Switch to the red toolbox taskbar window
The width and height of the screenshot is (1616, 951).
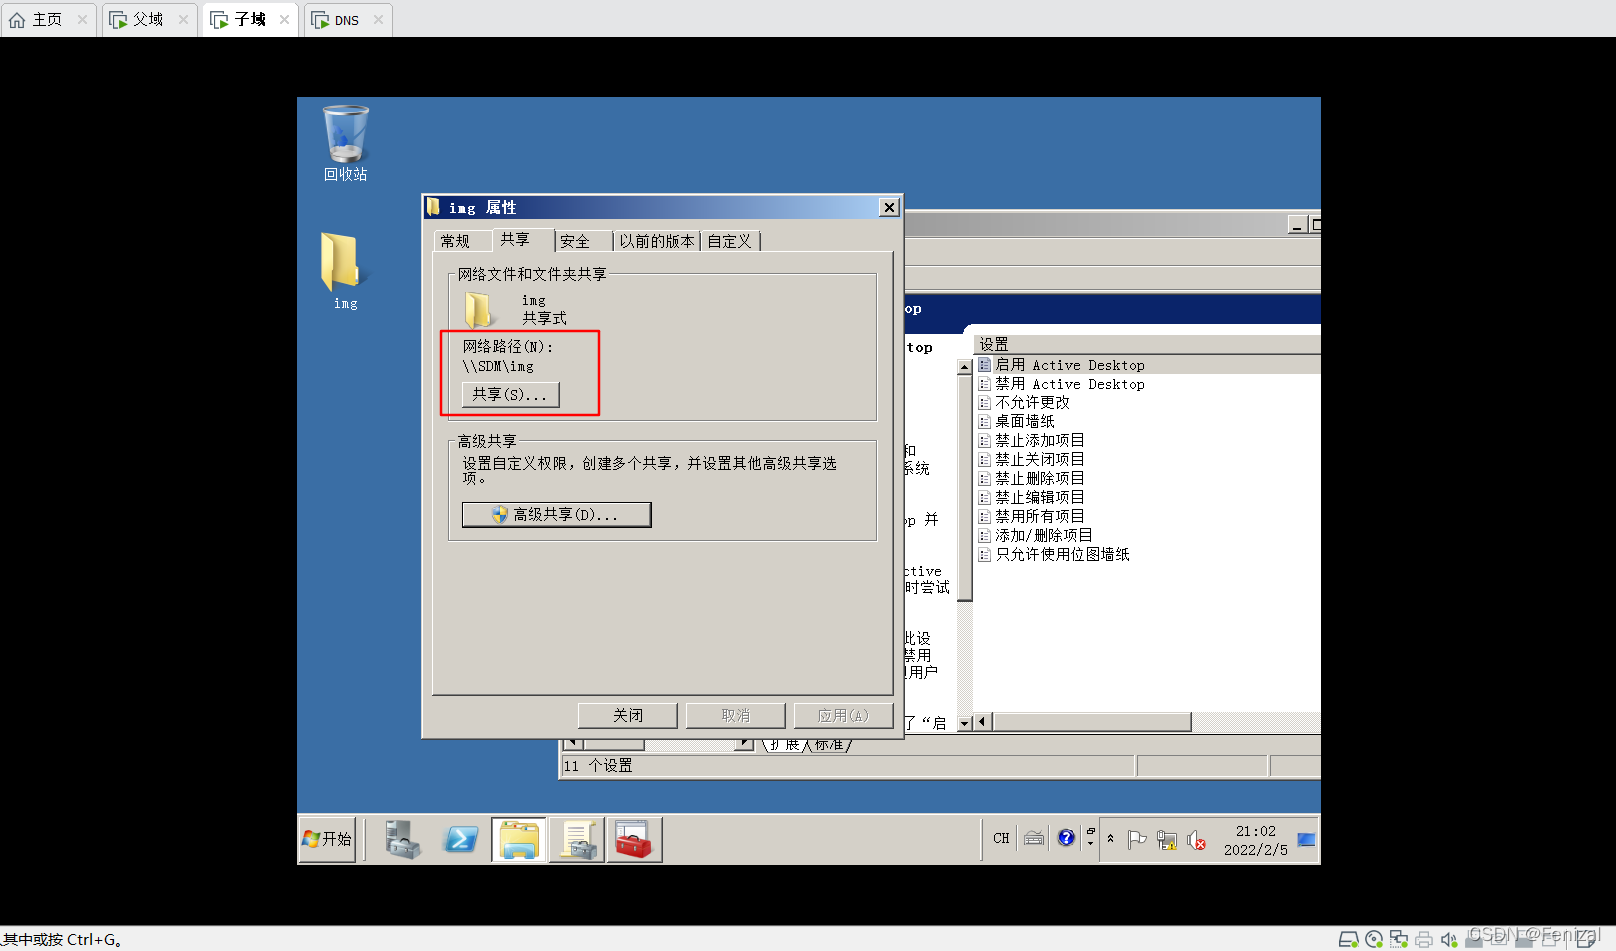634,839
